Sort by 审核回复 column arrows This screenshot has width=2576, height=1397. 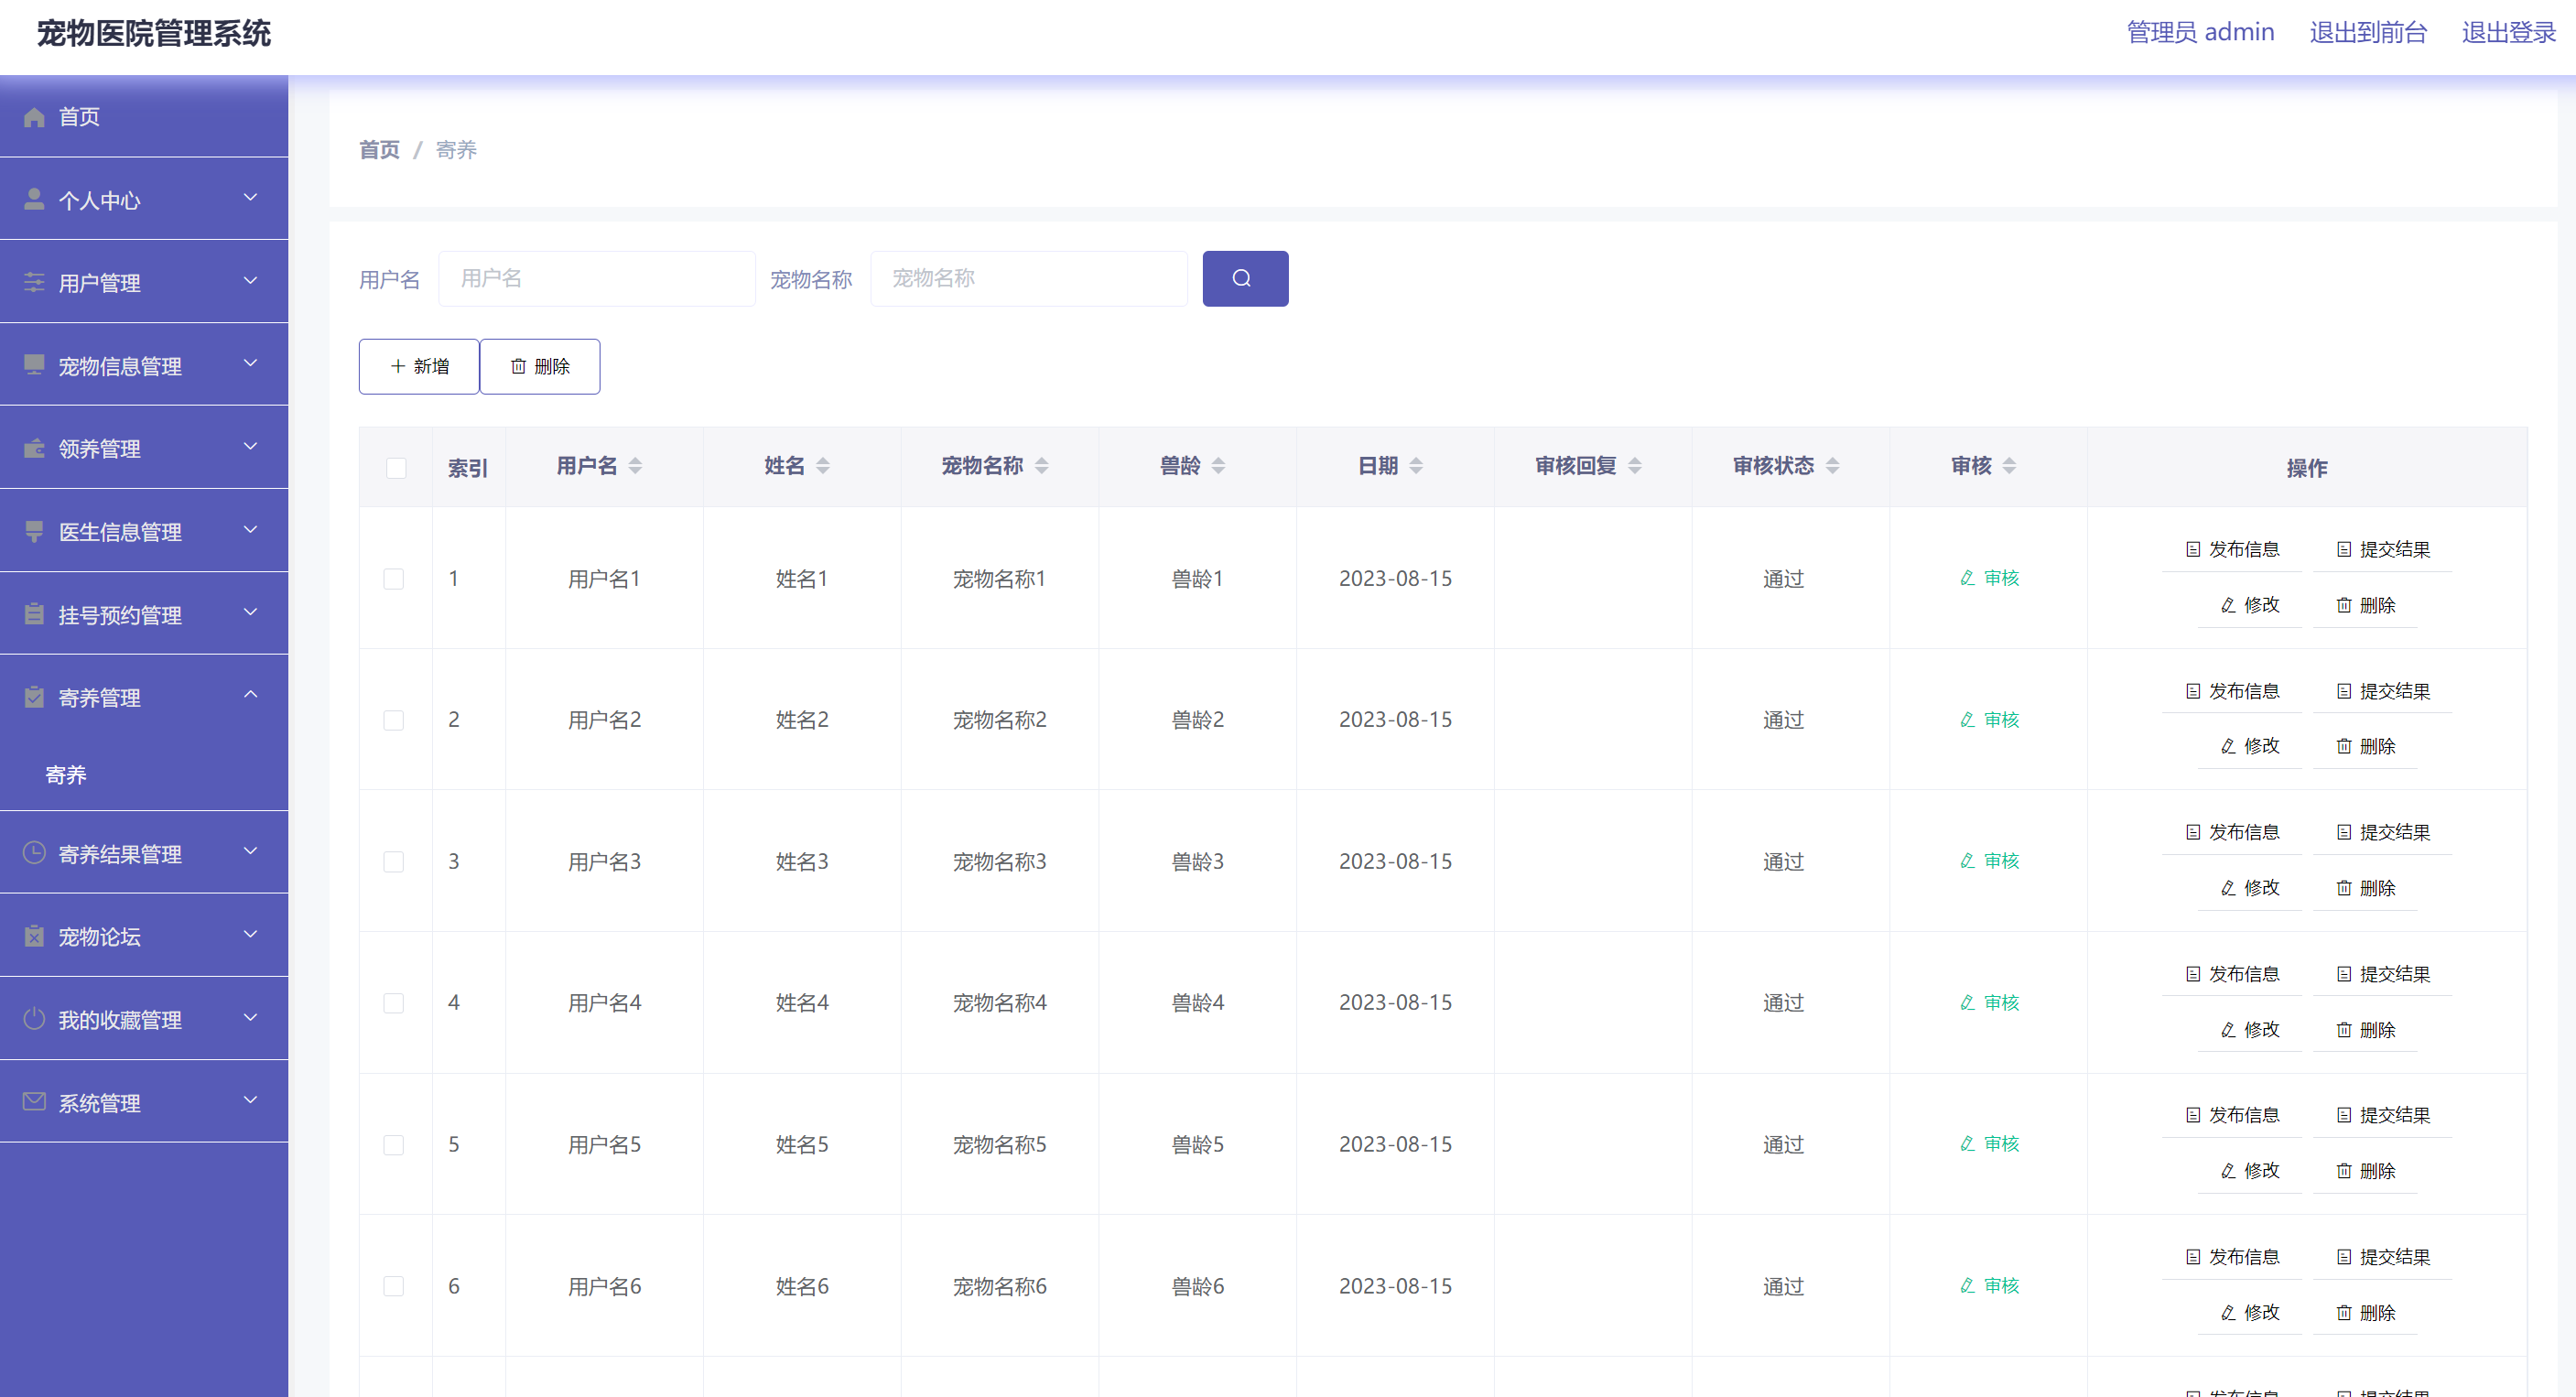1635,466
